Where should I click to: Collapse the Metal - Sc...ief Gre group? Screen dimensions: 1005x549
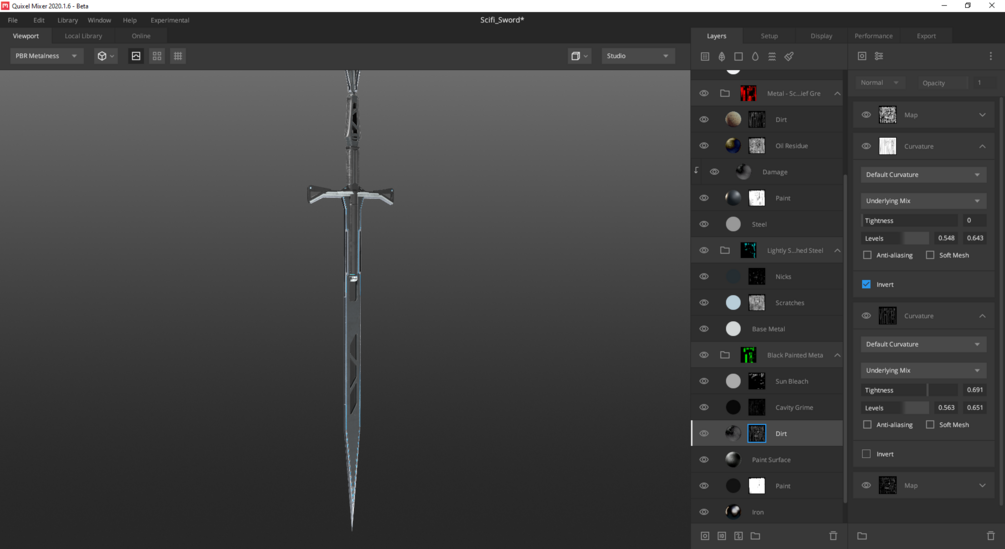[837, 94]
